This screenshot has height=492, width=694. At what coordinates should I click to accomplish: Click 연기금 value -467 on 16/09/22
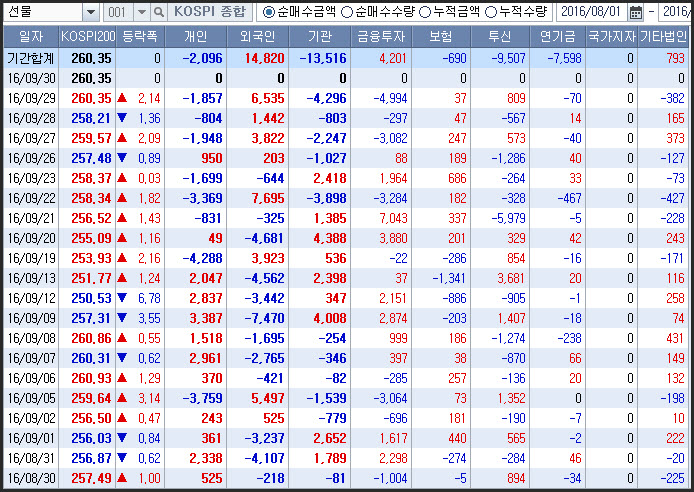[x=570, y=198]
